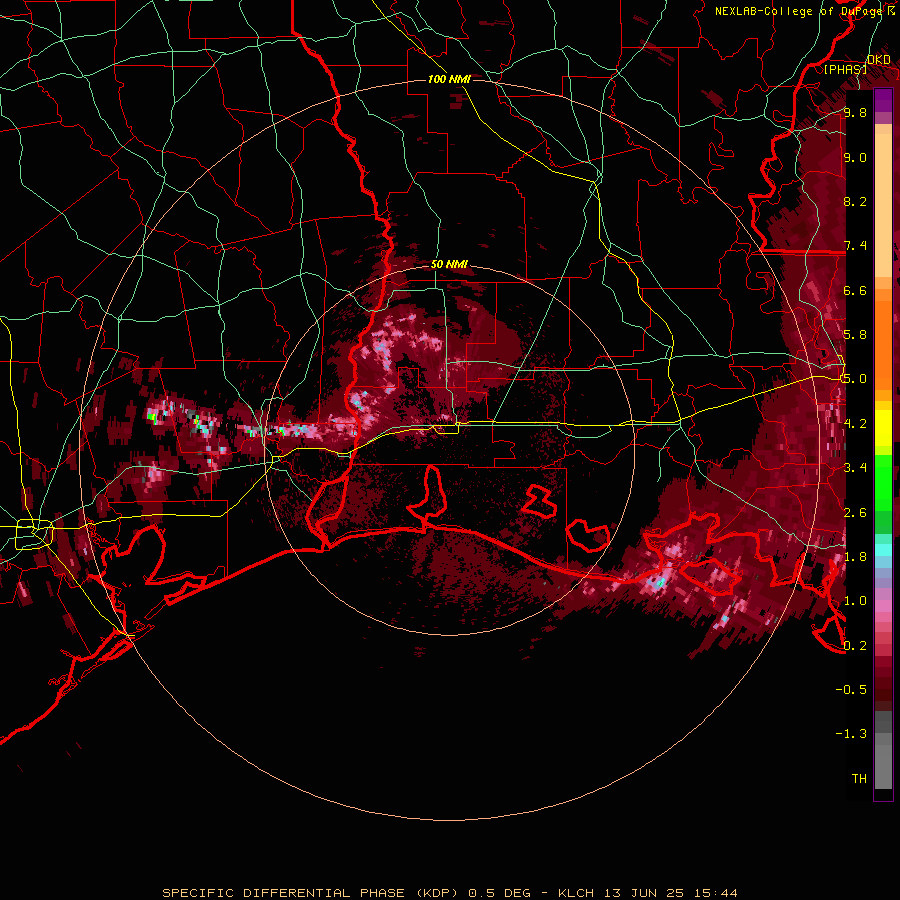The width and height of the screenshot is (900, 900).
Task: Click the 4.2 value on the scale
Action: coord(855,424)
